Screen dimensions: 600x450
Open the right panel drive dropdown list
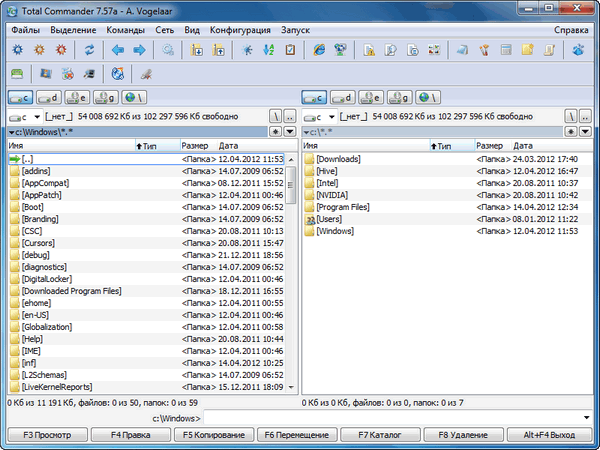(323, 118)
